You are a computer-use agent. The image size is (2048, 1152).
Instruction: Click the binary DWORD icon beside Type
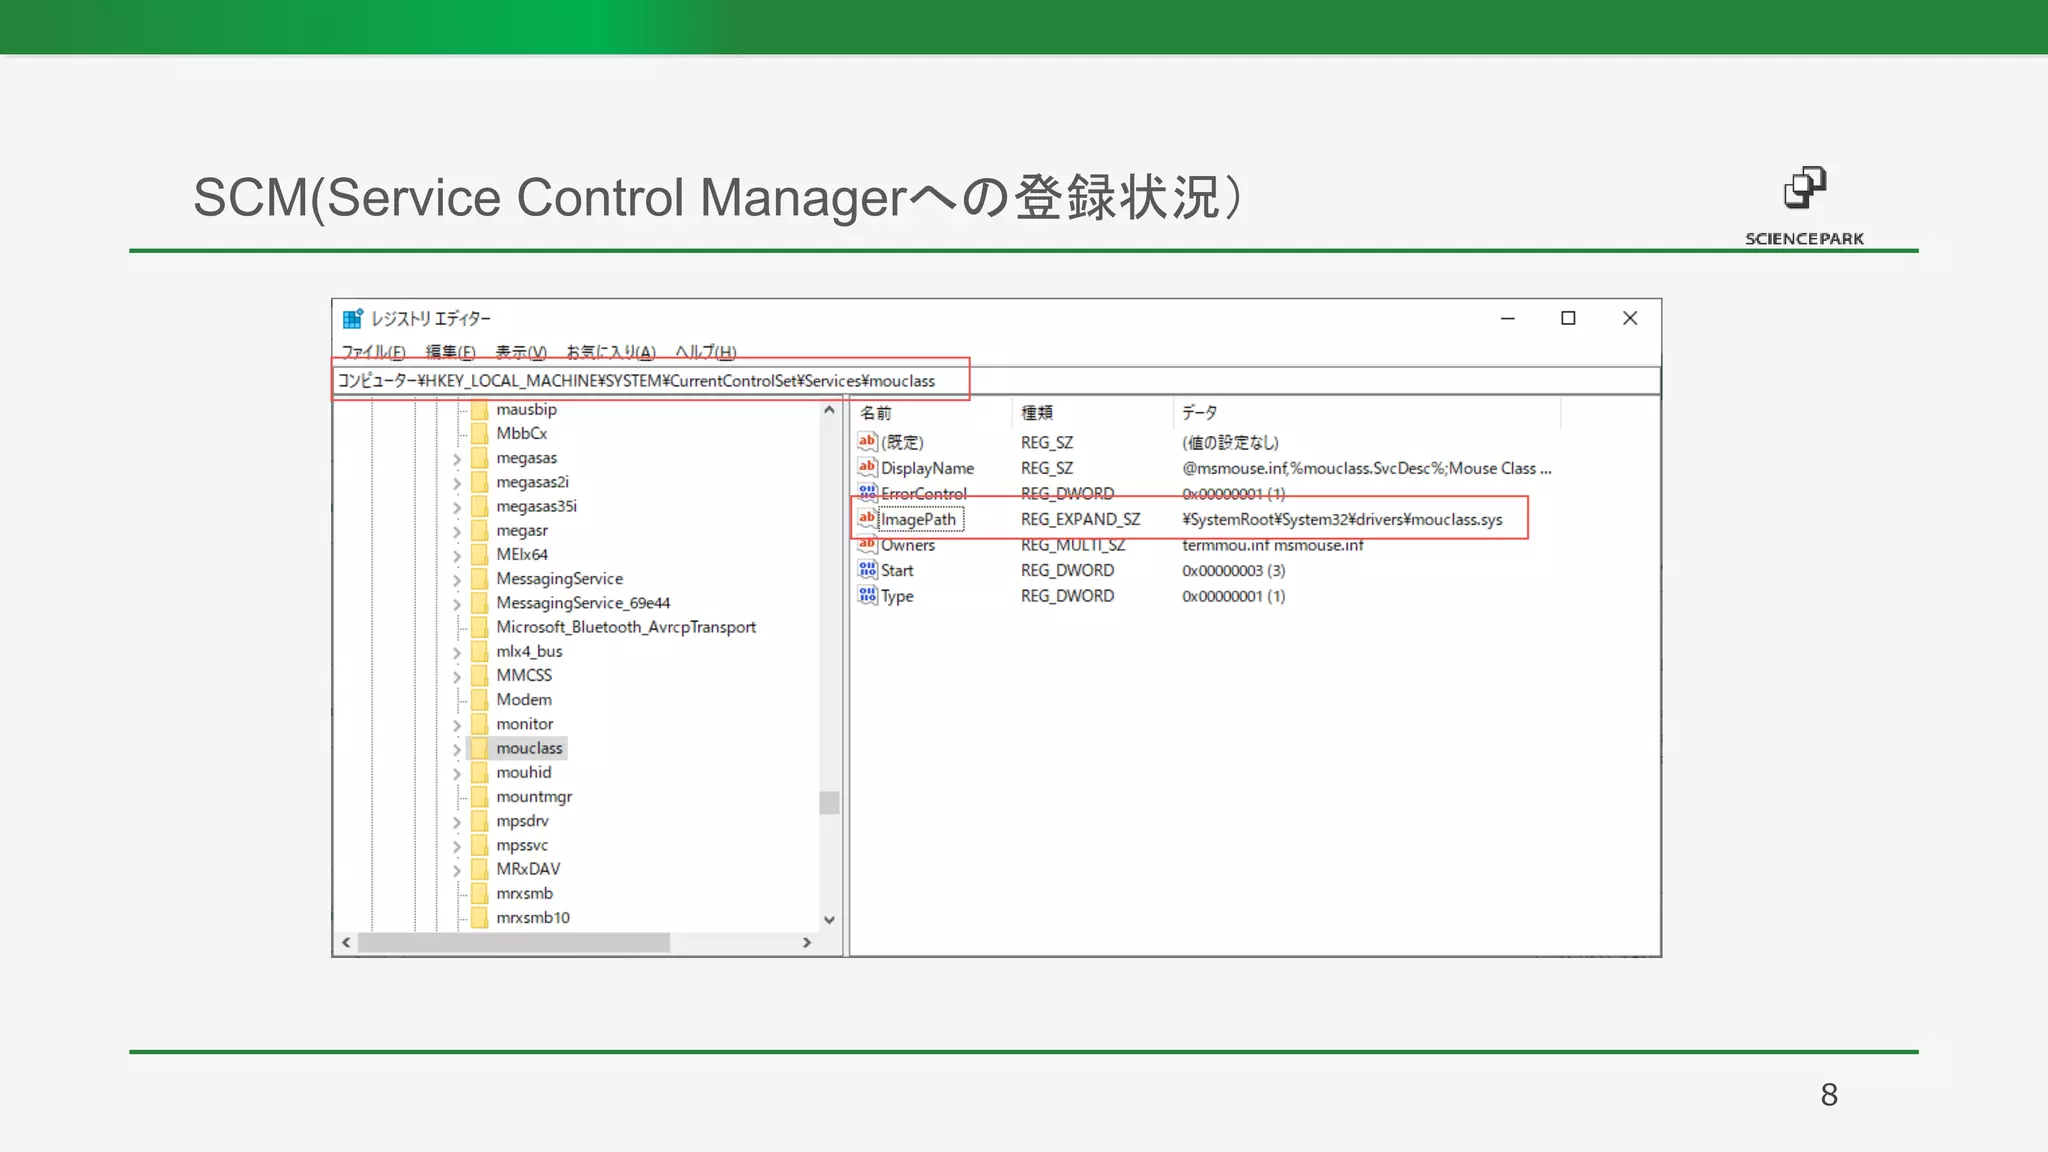(x=867, y=595)
